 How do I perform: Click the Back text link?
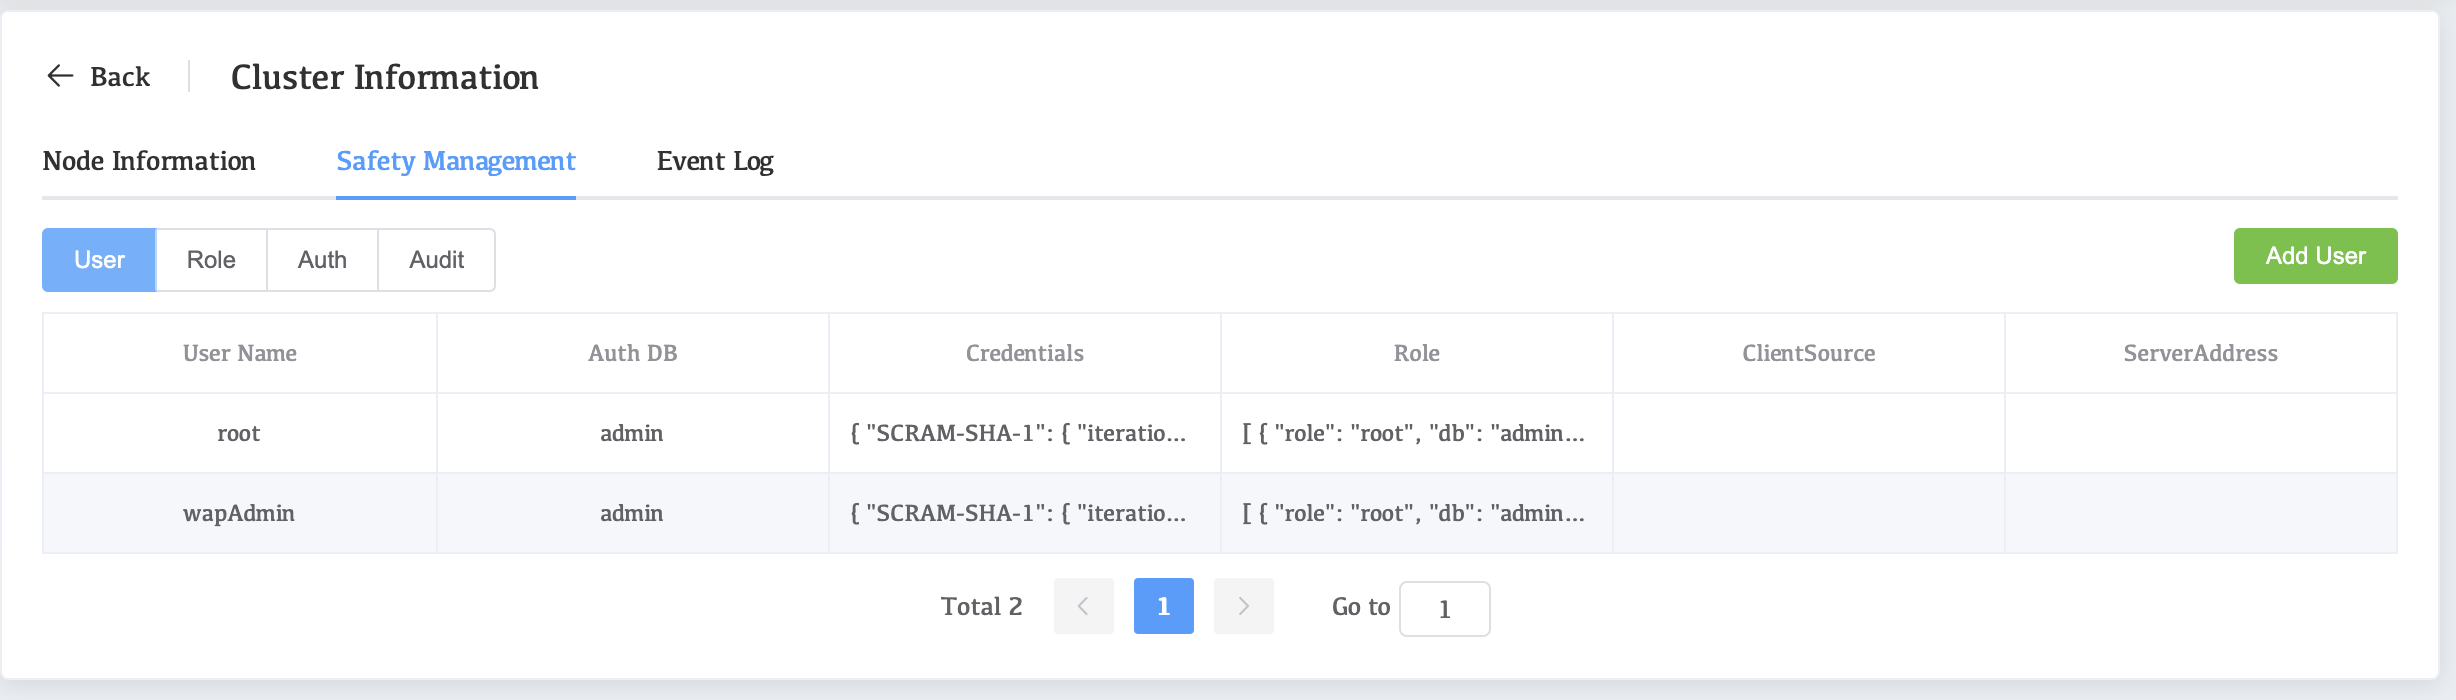[120, 76]
